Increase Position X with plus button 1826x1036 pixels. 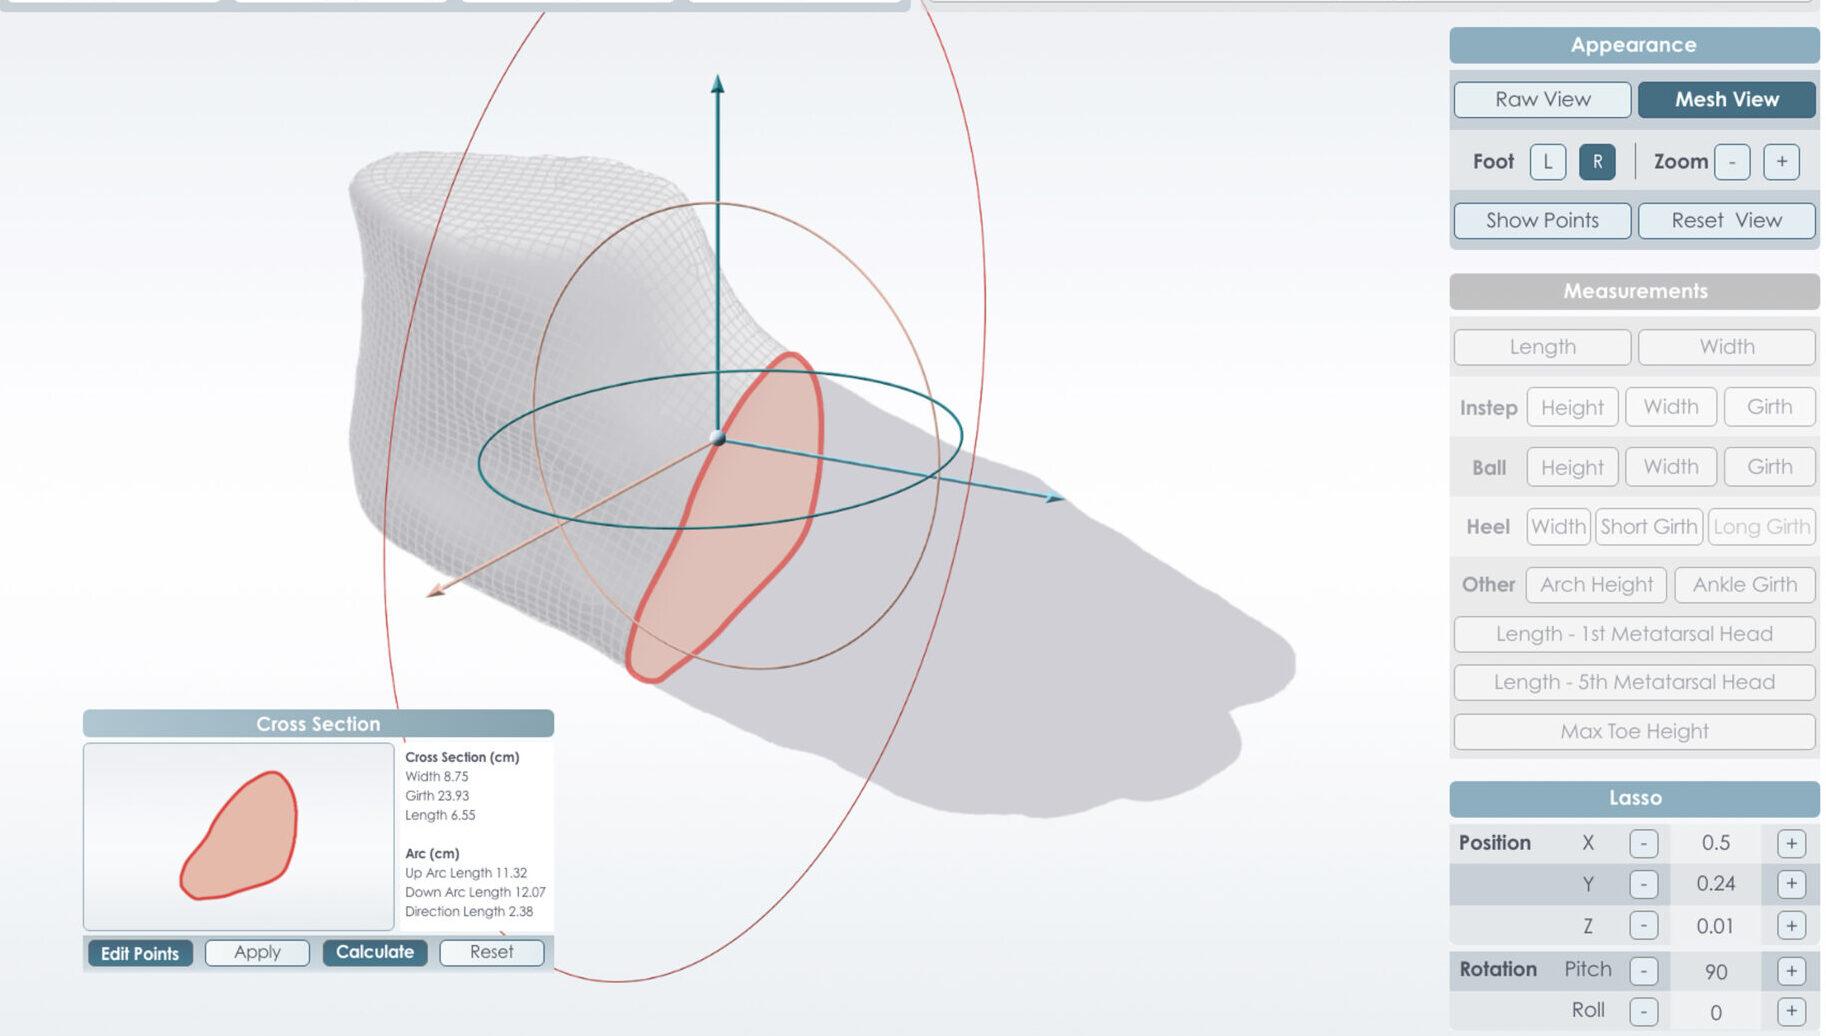coord(1790,843)
